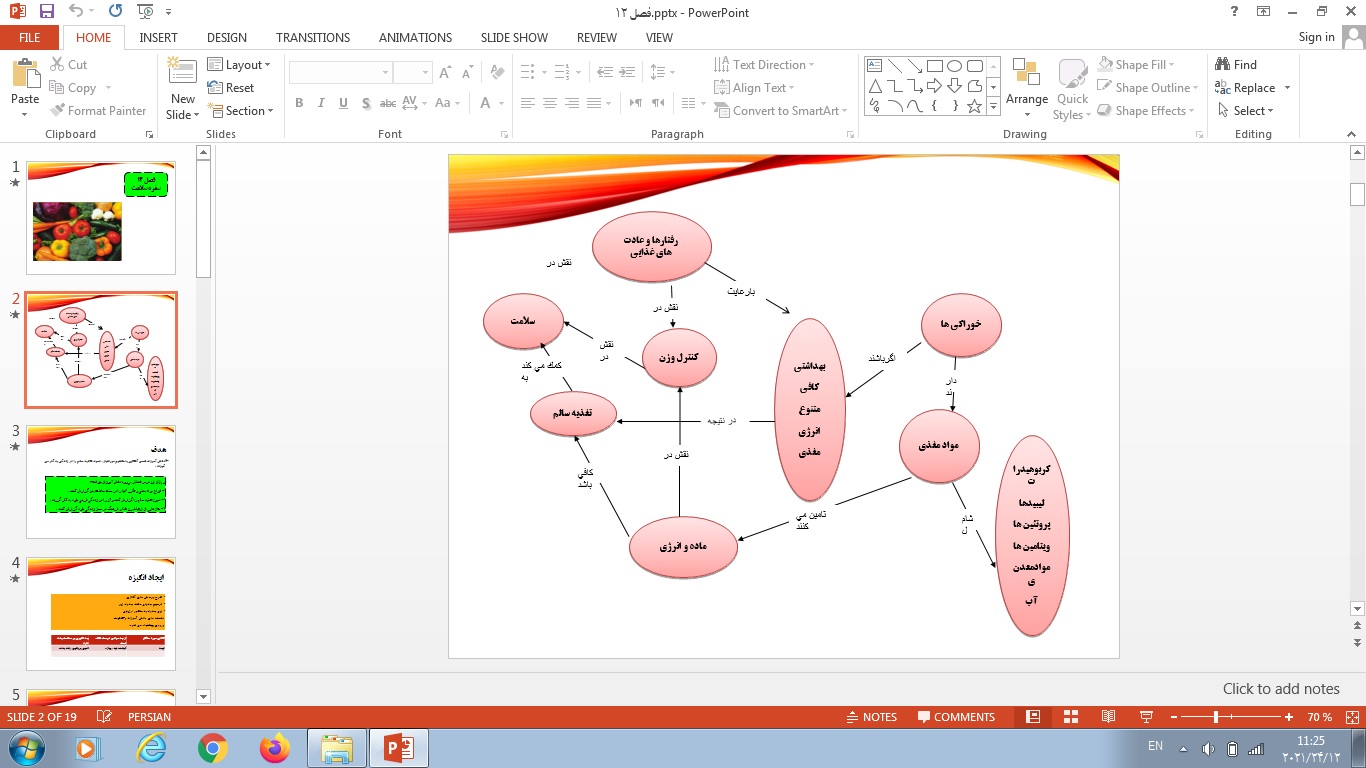Click the zoom slider in status bar
1366x768 pixels.
pos(1216,717)
